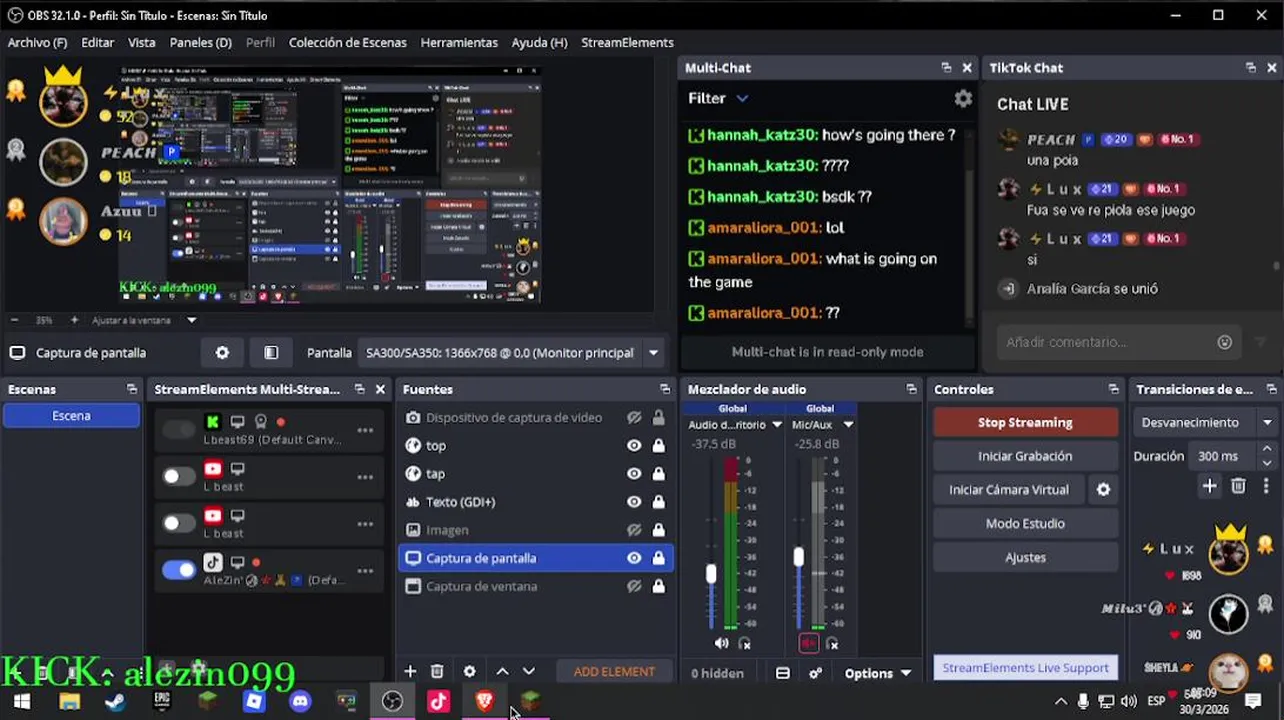Screen dimensions: 1284x720
Task: Undock the Fuentes panel
Action: pos(665,390)
